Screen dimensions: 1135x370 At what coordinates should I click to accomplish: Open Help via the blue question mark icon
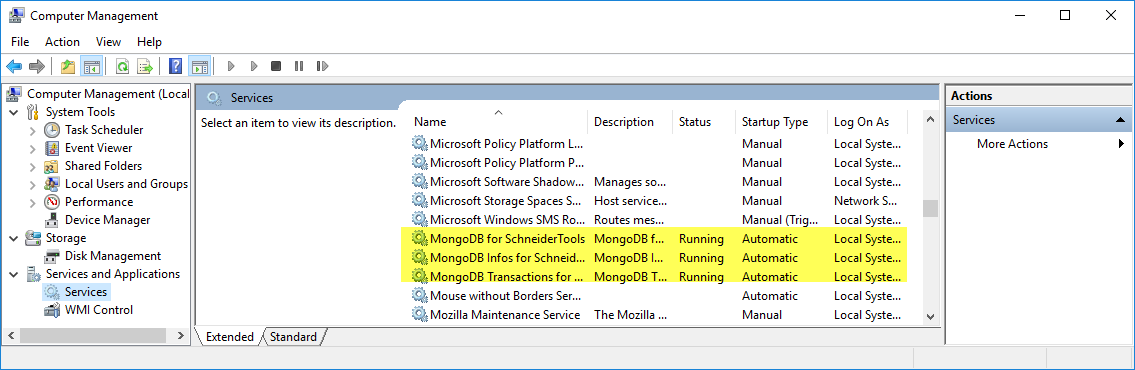[175, 67]
